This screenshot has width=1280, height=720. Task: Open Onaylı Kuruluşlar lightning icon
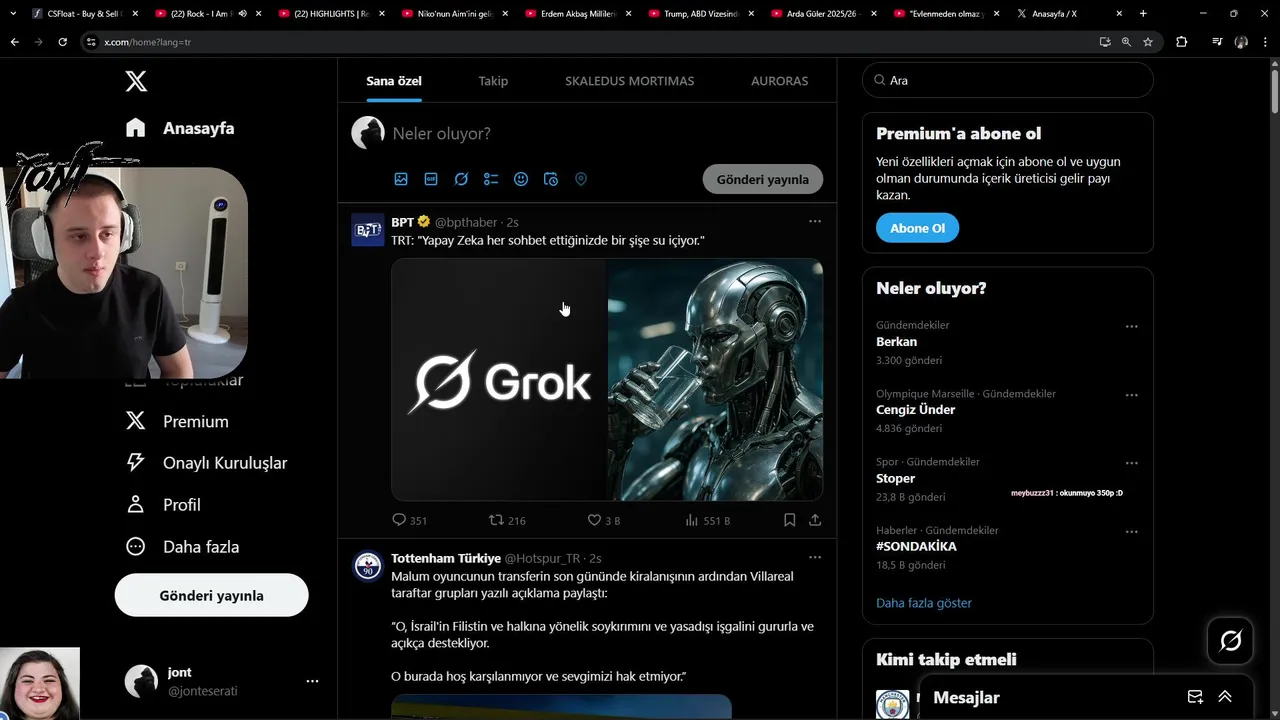[x=136, y=462]
